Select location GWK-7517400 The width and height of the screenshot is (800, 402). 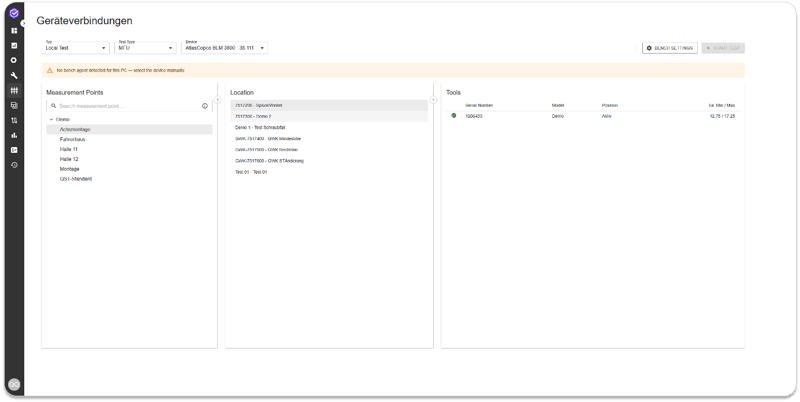click(329, 139)
